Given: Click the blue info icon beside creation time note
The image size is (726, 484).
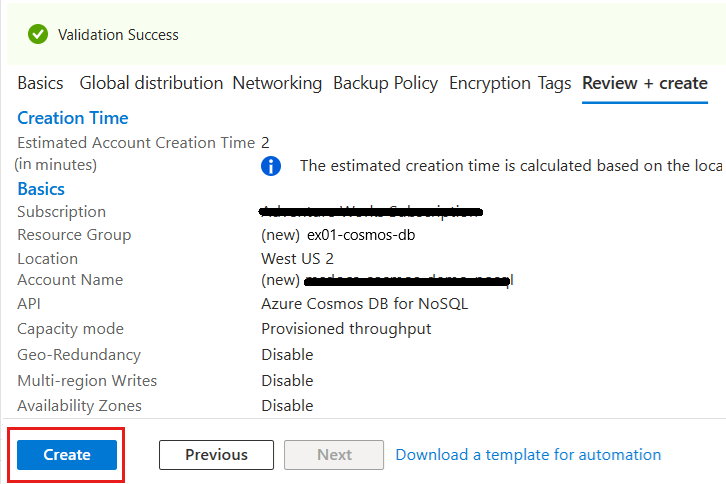Looking at the screenshot, I should click(x=271, y=166).
